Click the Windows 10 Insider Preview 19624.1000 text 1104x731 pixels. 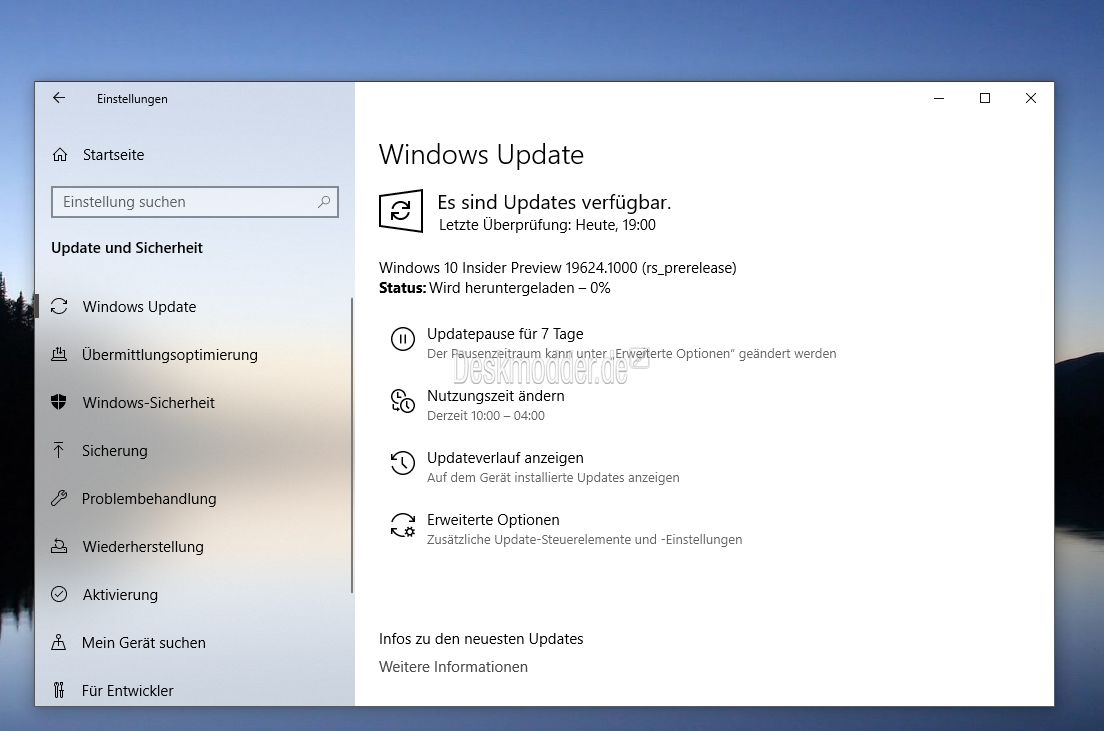pyautogui.click(x=558, y=268)
